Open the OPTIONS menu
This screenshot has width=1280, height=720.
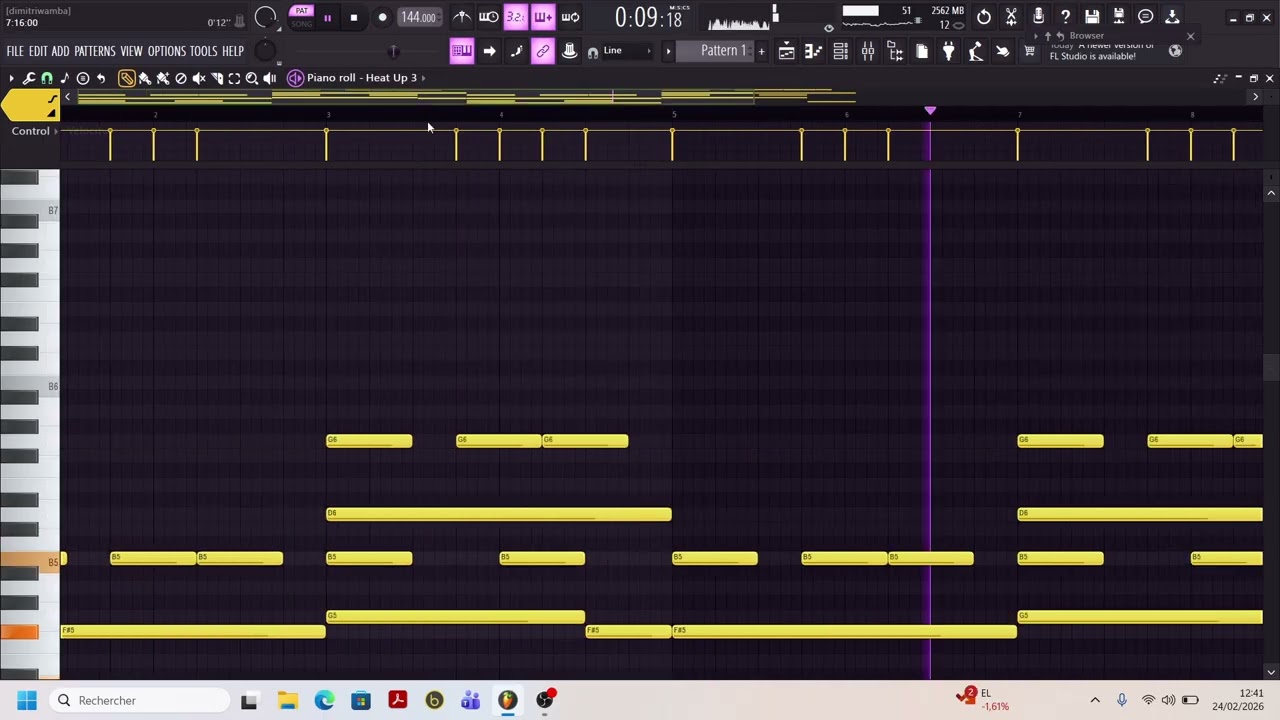point(167,51)
